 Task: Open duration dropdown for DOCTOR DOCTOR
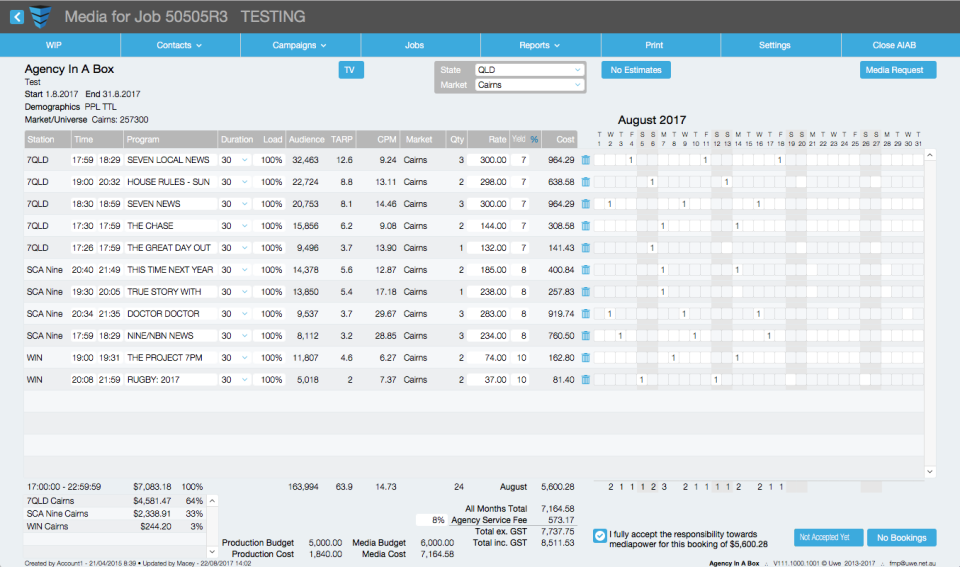coord(244,314)
